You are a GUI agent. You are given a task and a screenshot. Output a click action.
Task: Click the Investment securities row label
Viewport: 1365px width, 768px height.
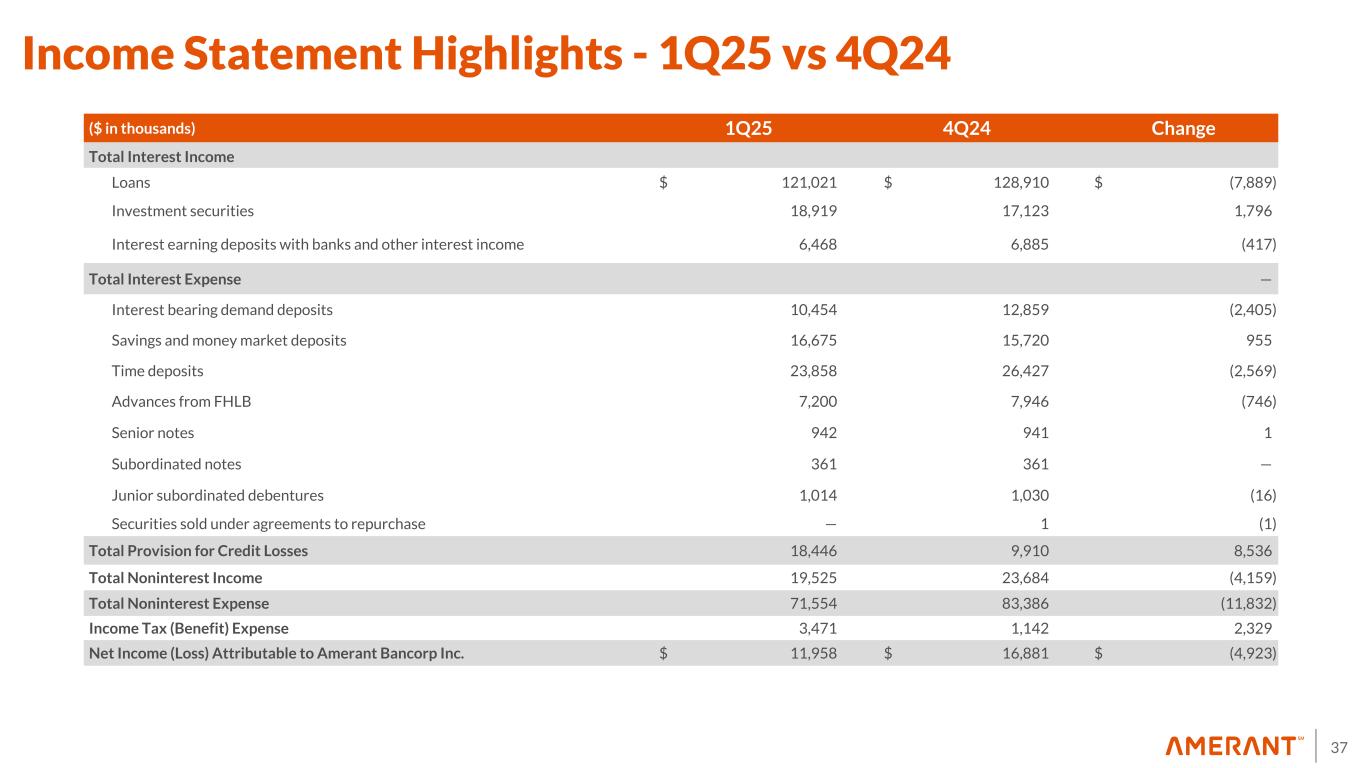click(182, 211)
